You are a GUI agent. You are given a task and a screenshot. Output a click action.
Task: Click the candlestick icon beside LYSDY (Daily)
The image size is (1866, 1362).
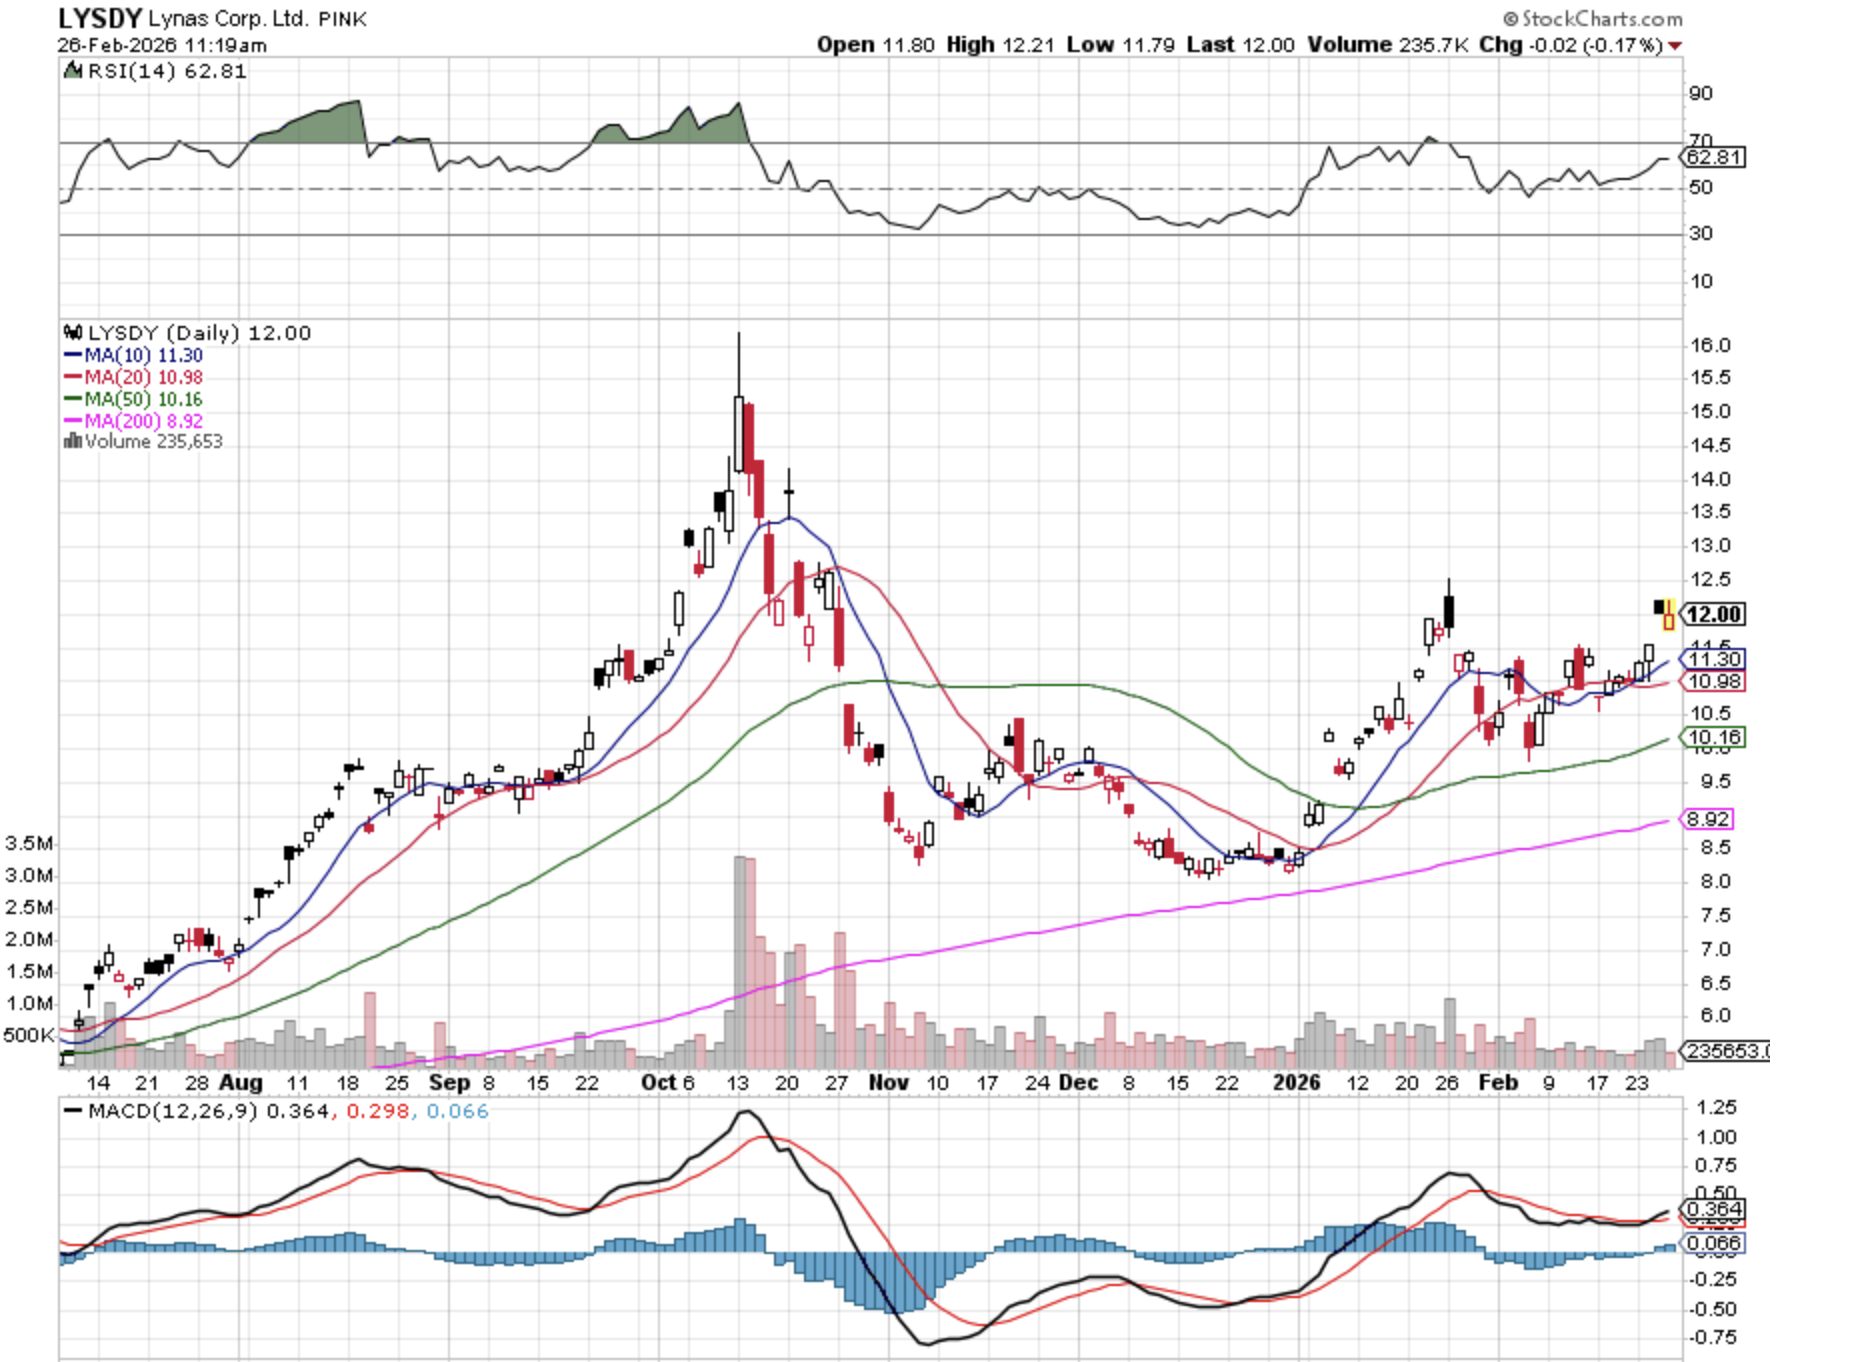pos(73,333)
